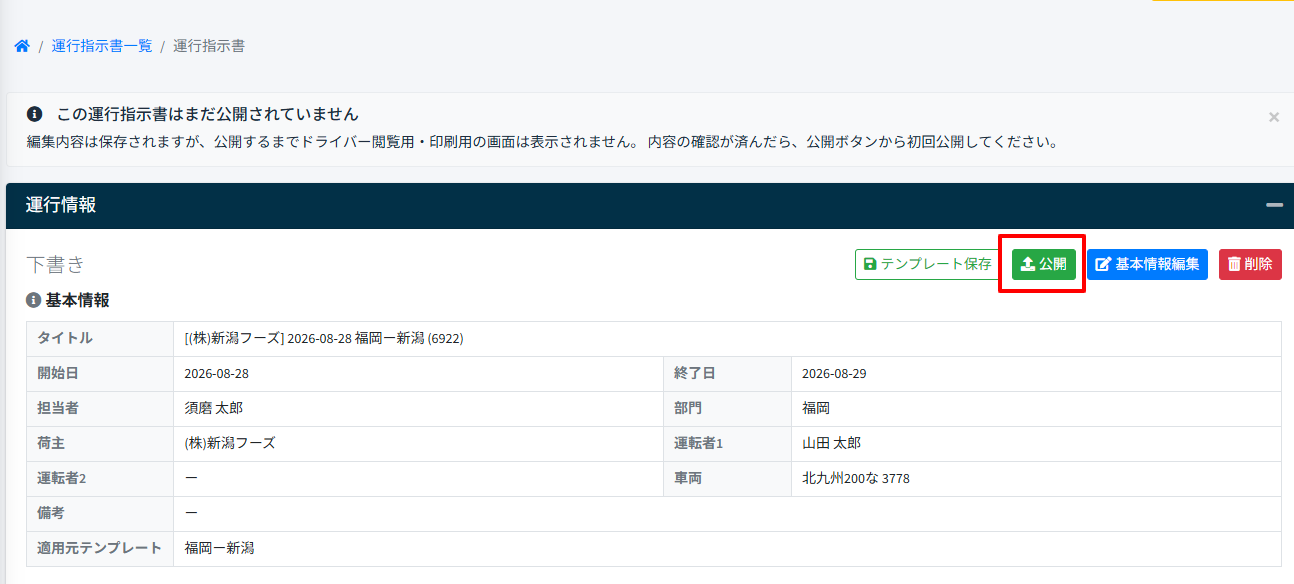
Task: Click the 適用元テンプレート row label
Action: click(99, 548)
